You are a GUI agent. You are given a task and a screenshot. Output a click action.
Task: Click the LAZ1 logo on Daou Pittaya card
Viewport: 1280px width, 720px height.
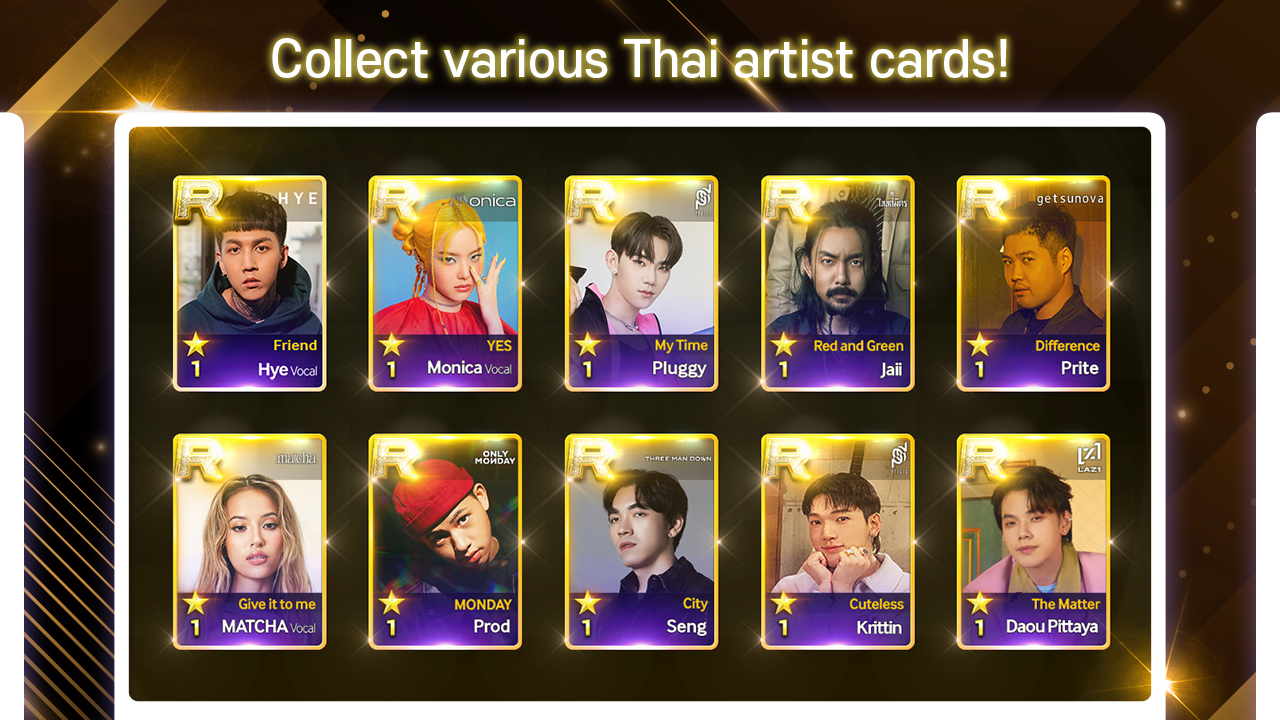[x=1089, y=458]
